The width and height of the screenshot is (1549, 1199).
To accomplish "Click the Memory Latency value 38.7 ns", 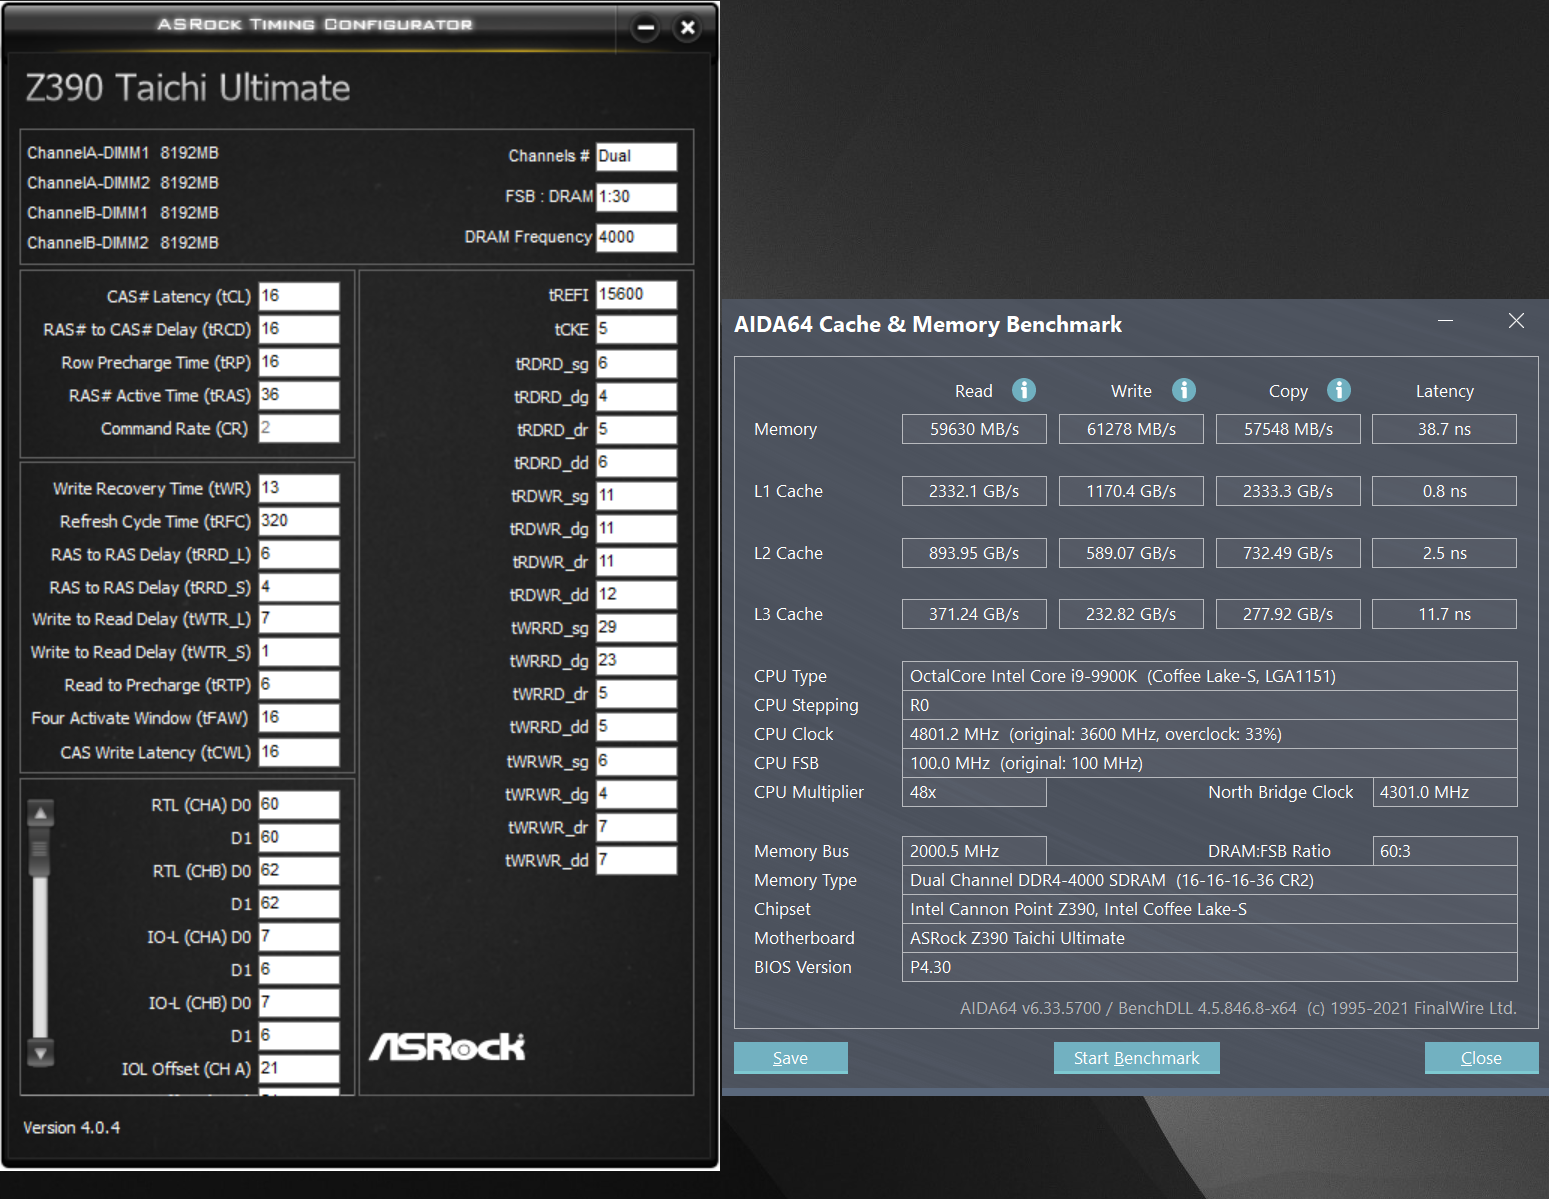I will pyautogui.click(x=1444, y=429).
